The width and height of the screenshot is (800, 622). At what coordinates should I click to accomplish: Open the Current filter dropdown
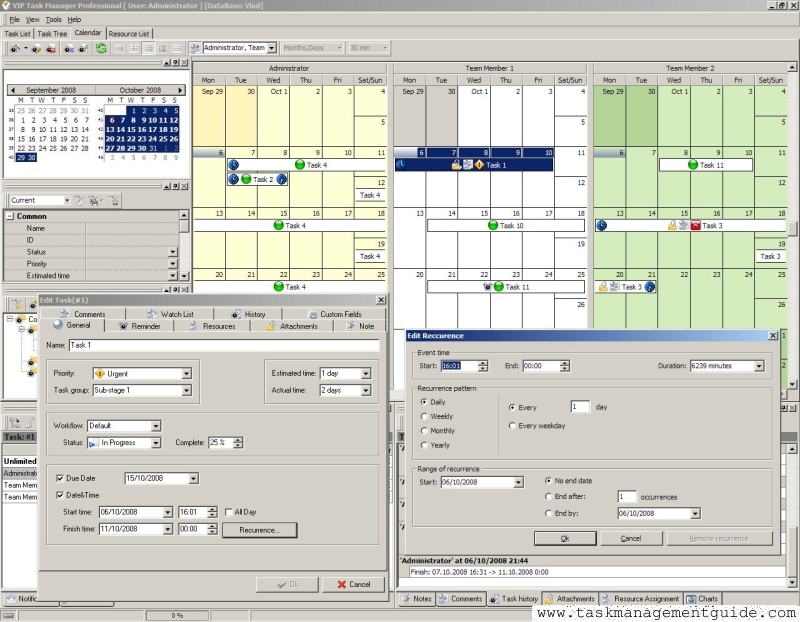(67, 201)
